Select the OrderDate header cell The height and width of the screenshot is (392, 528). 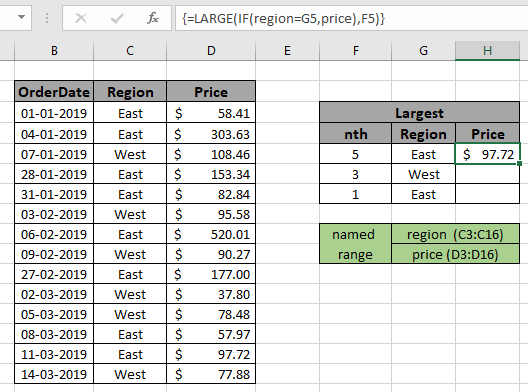pos(54,92)
